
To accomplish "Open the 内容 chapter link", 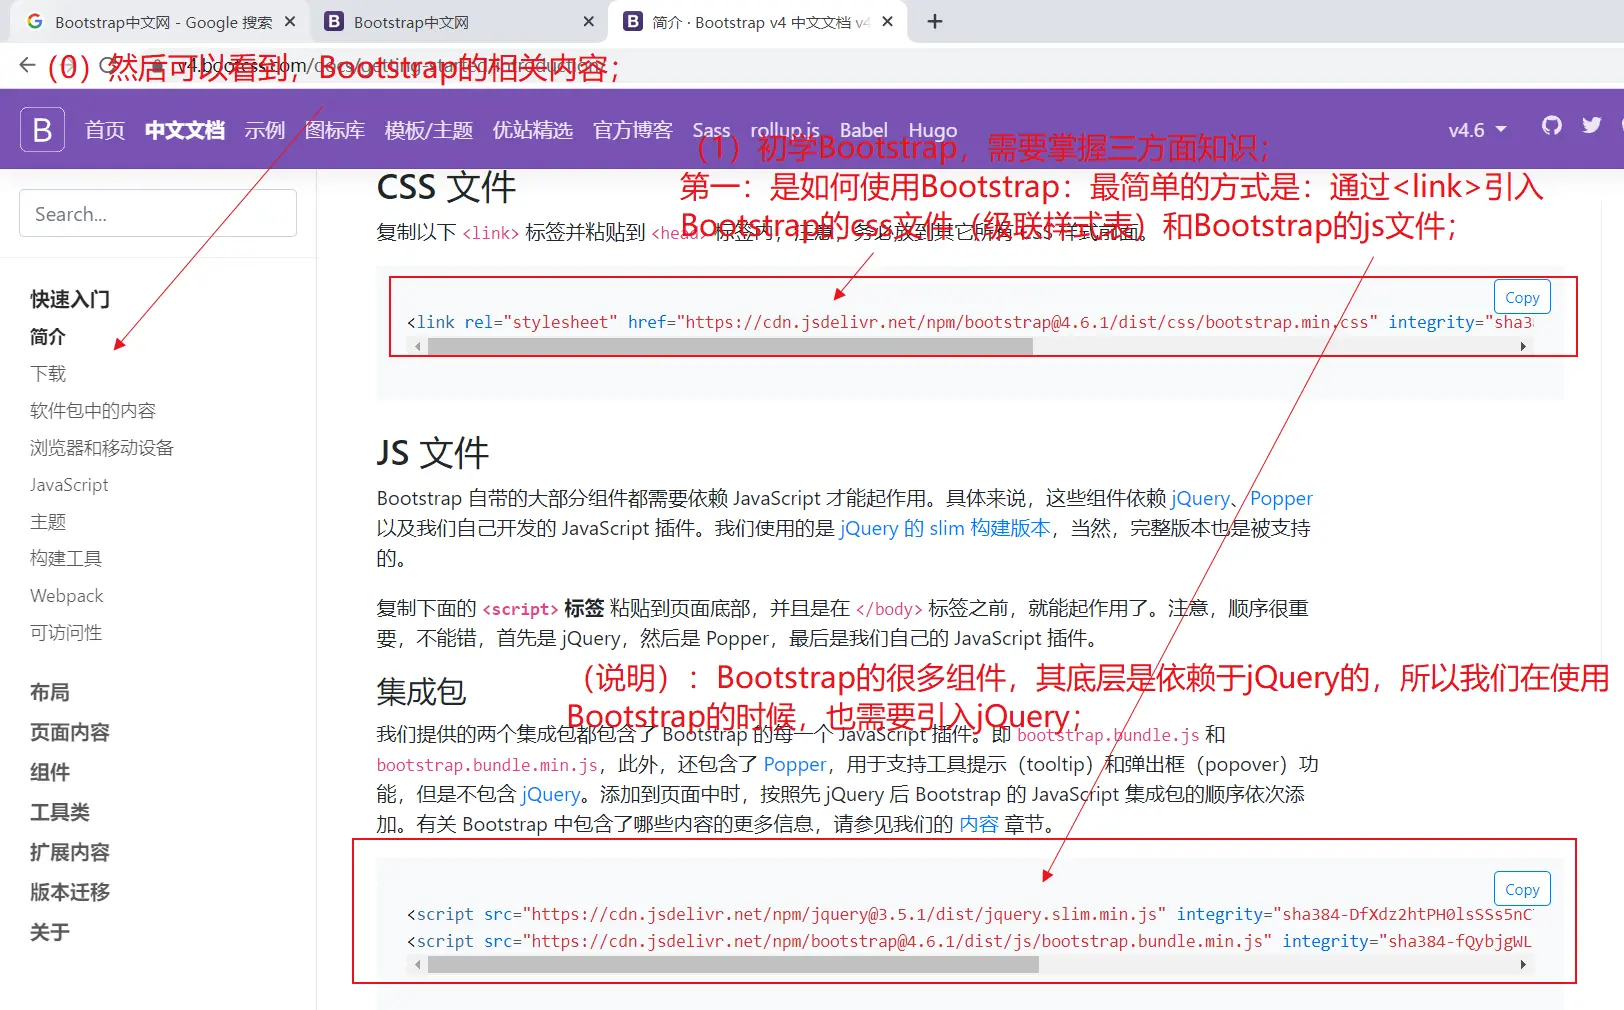I will (979, 824).
